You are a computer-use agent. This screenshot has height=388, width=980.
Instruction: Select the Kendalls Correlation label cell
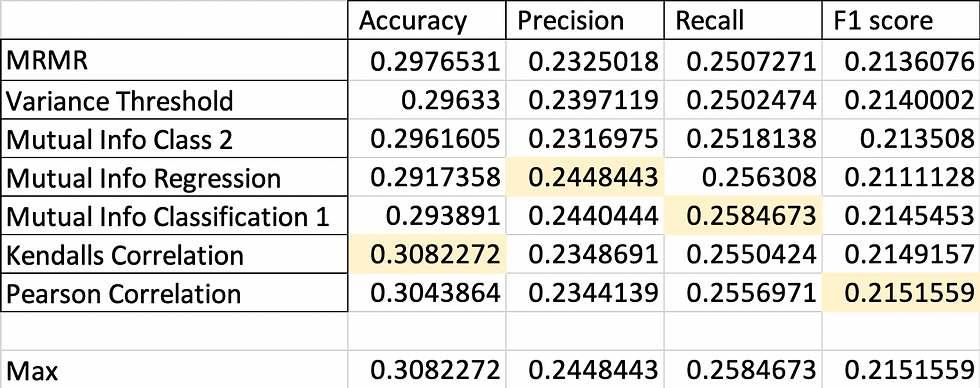pyautogui.click(x=174, y=255)
